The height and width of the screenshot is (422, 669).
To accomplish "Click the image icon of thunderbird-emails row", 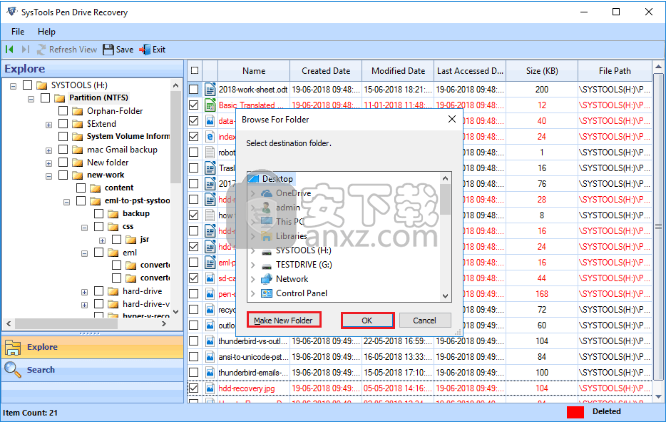I will [x=210, y=373].
